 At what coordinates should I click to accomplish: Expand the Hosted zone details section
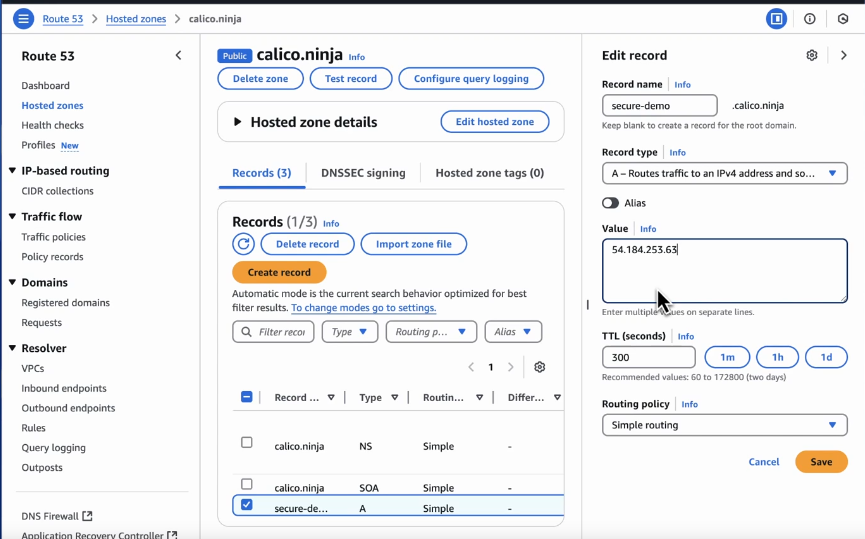coord(238,122)
